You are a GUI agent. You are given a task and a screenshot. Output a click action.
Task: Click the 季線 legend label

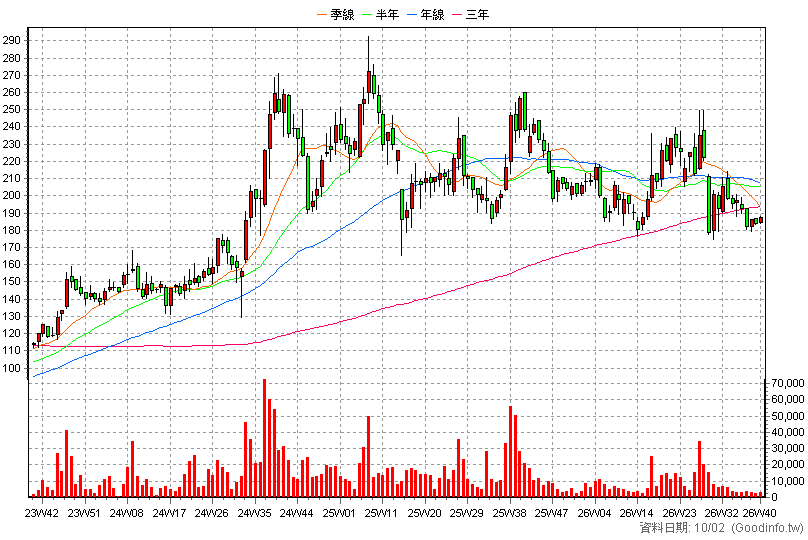[x=342, y=14]
